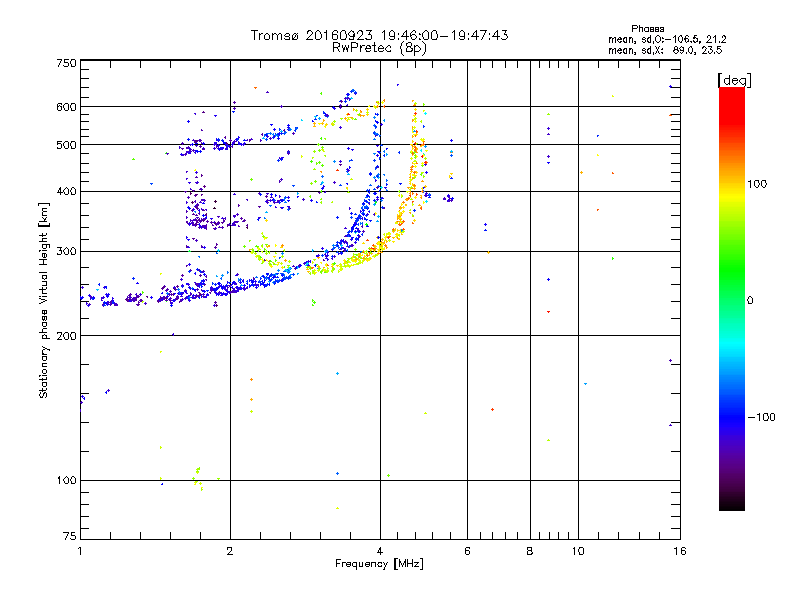Click the '400' y-axis tick label
Screen dimensions: 800x600
coord(66,191)
